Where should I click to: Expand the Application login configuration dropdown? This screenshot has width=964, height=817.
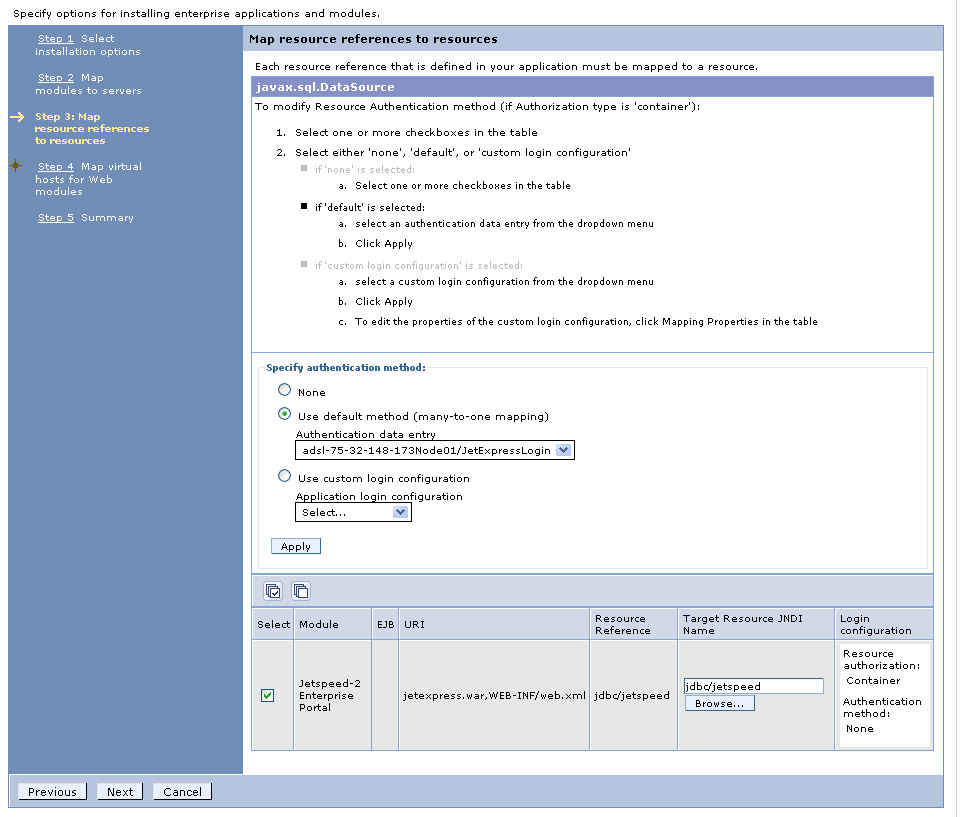point(400,512)
